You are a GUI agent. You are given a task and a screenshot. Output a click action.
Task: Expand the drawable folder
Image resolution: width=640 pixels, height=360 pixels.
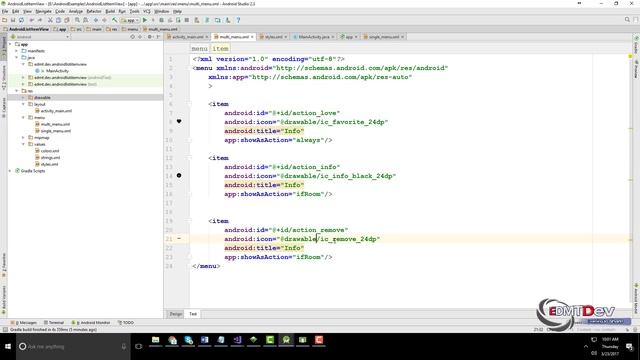click(x=23, y=98)
